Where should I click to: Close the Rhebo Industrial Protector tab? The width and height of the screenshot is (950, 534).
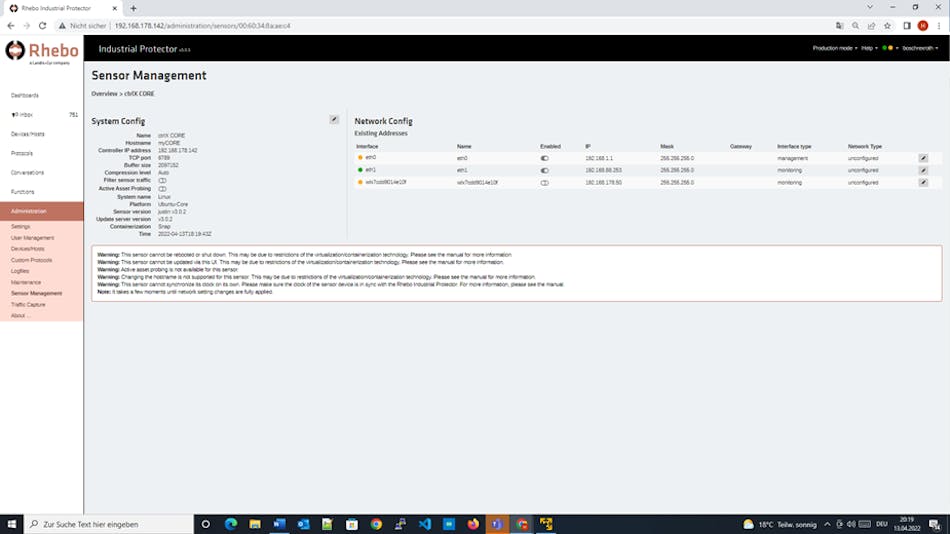115,8
